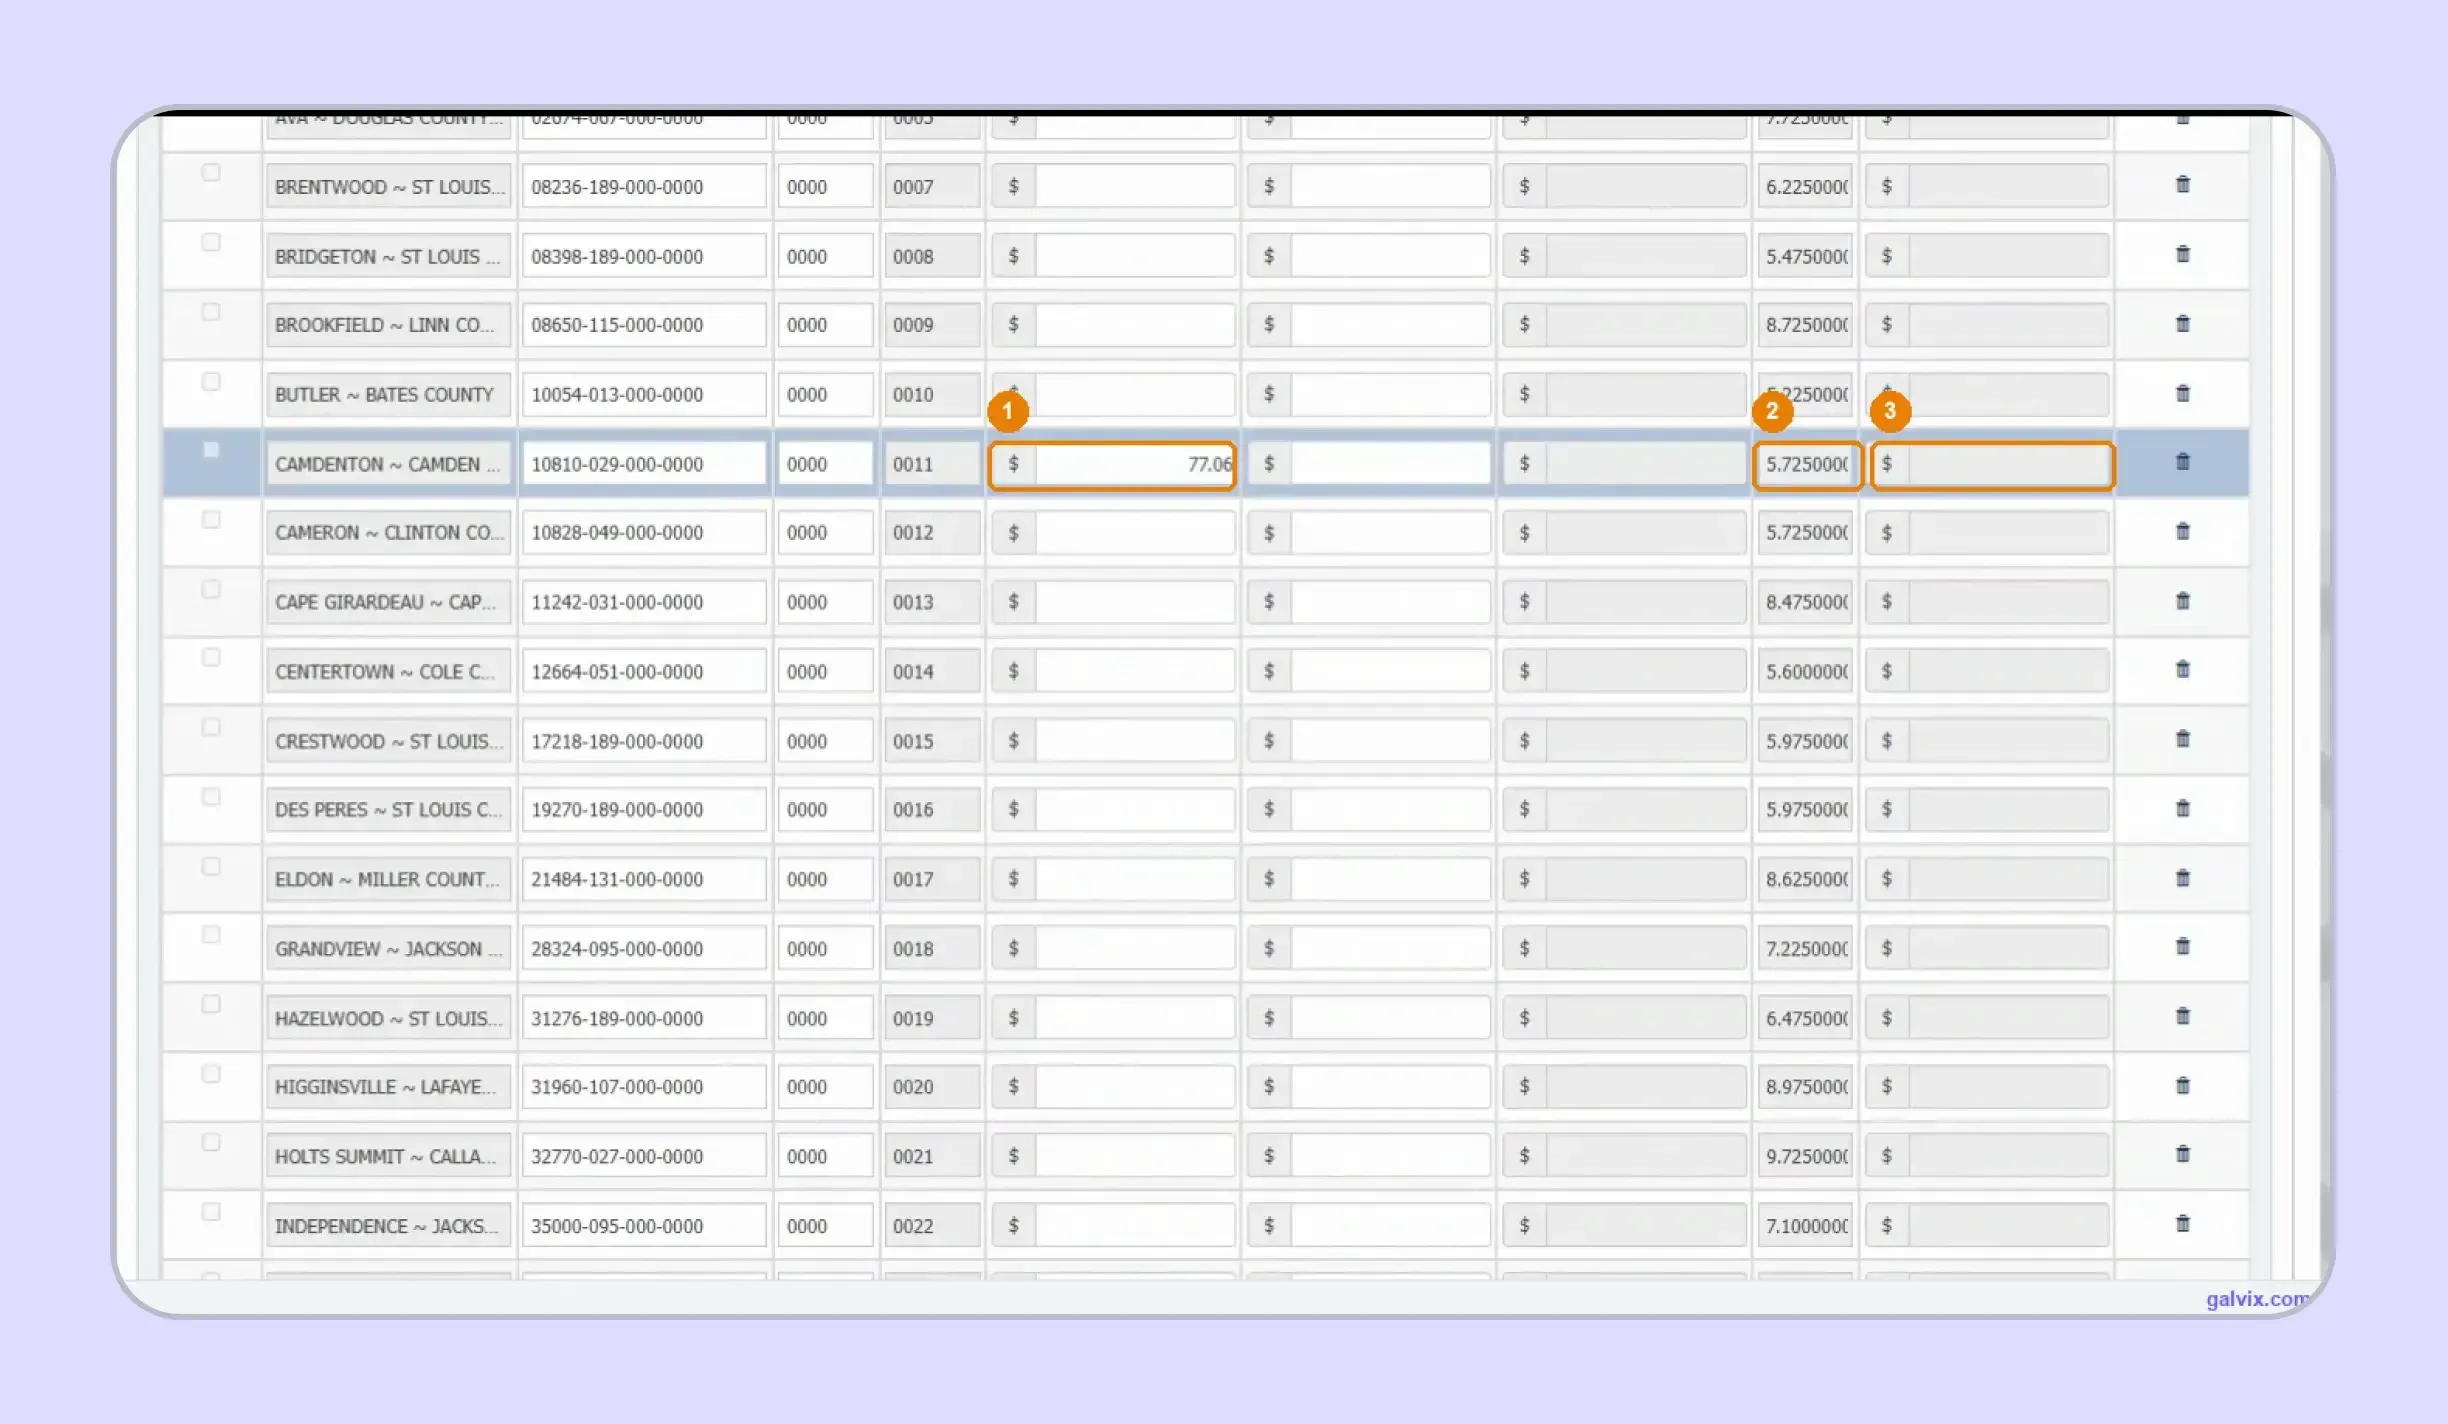Click the CAPE GIRARDEAU jurisdiction name field
Viewport: 2448px width, 1424px height.
388,602
